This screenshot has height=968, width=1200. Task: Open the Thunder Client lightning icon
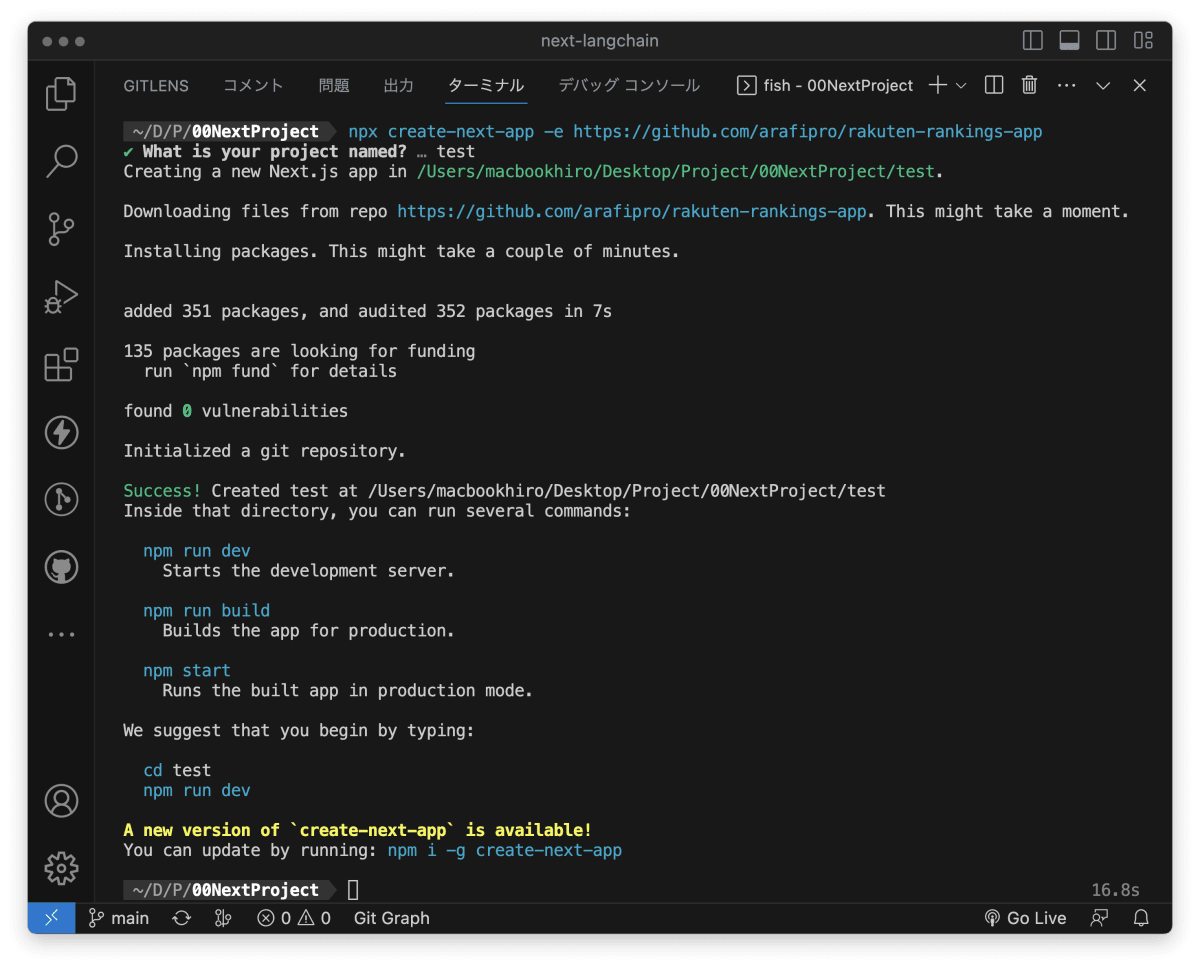pos(61,432)
